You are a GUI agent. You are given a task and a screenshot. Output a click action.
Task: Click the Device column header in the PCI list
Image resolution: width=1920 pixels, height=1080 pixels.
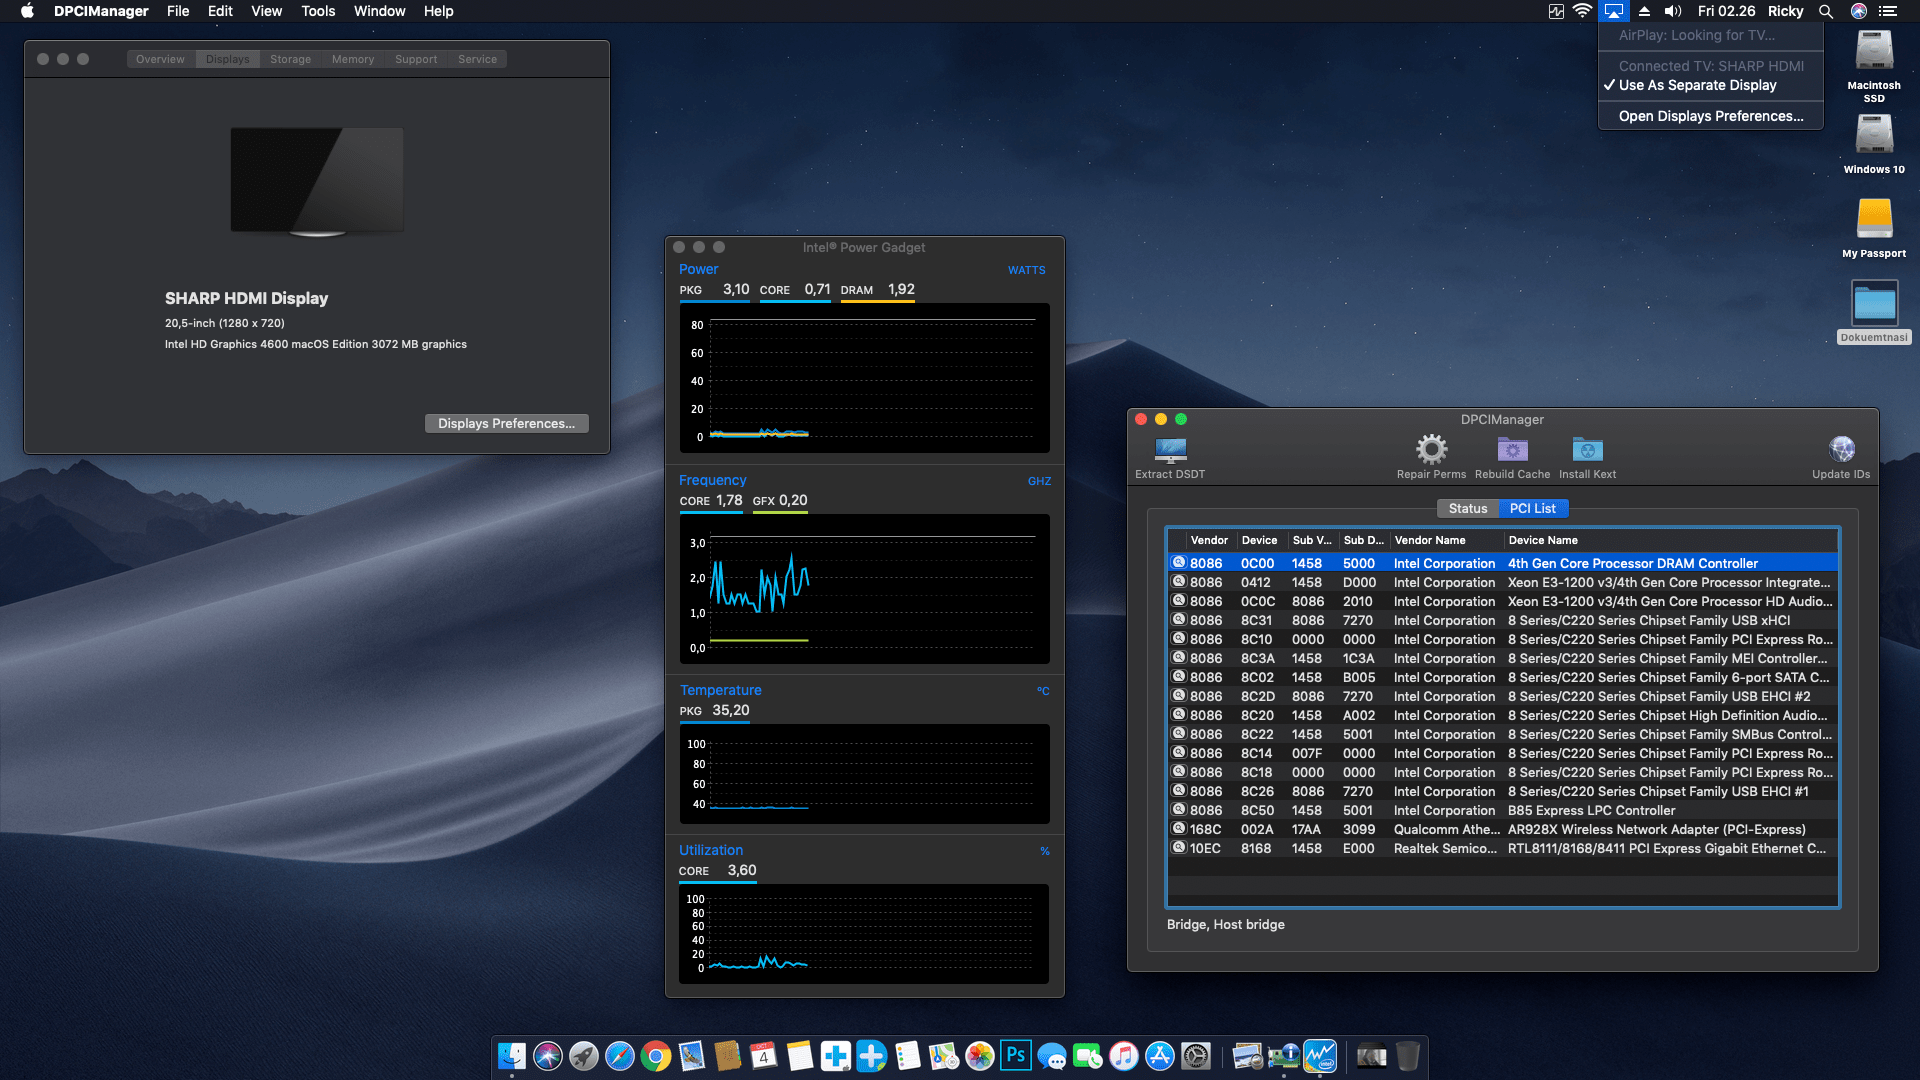coord(1260,540)
